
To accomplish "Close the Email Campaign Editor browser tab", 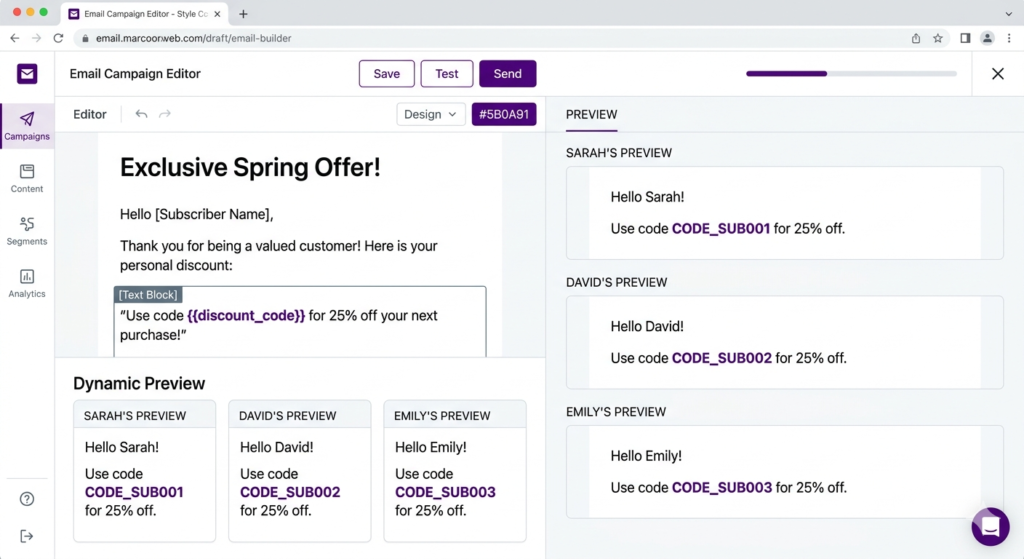I will tap(217, 14).
